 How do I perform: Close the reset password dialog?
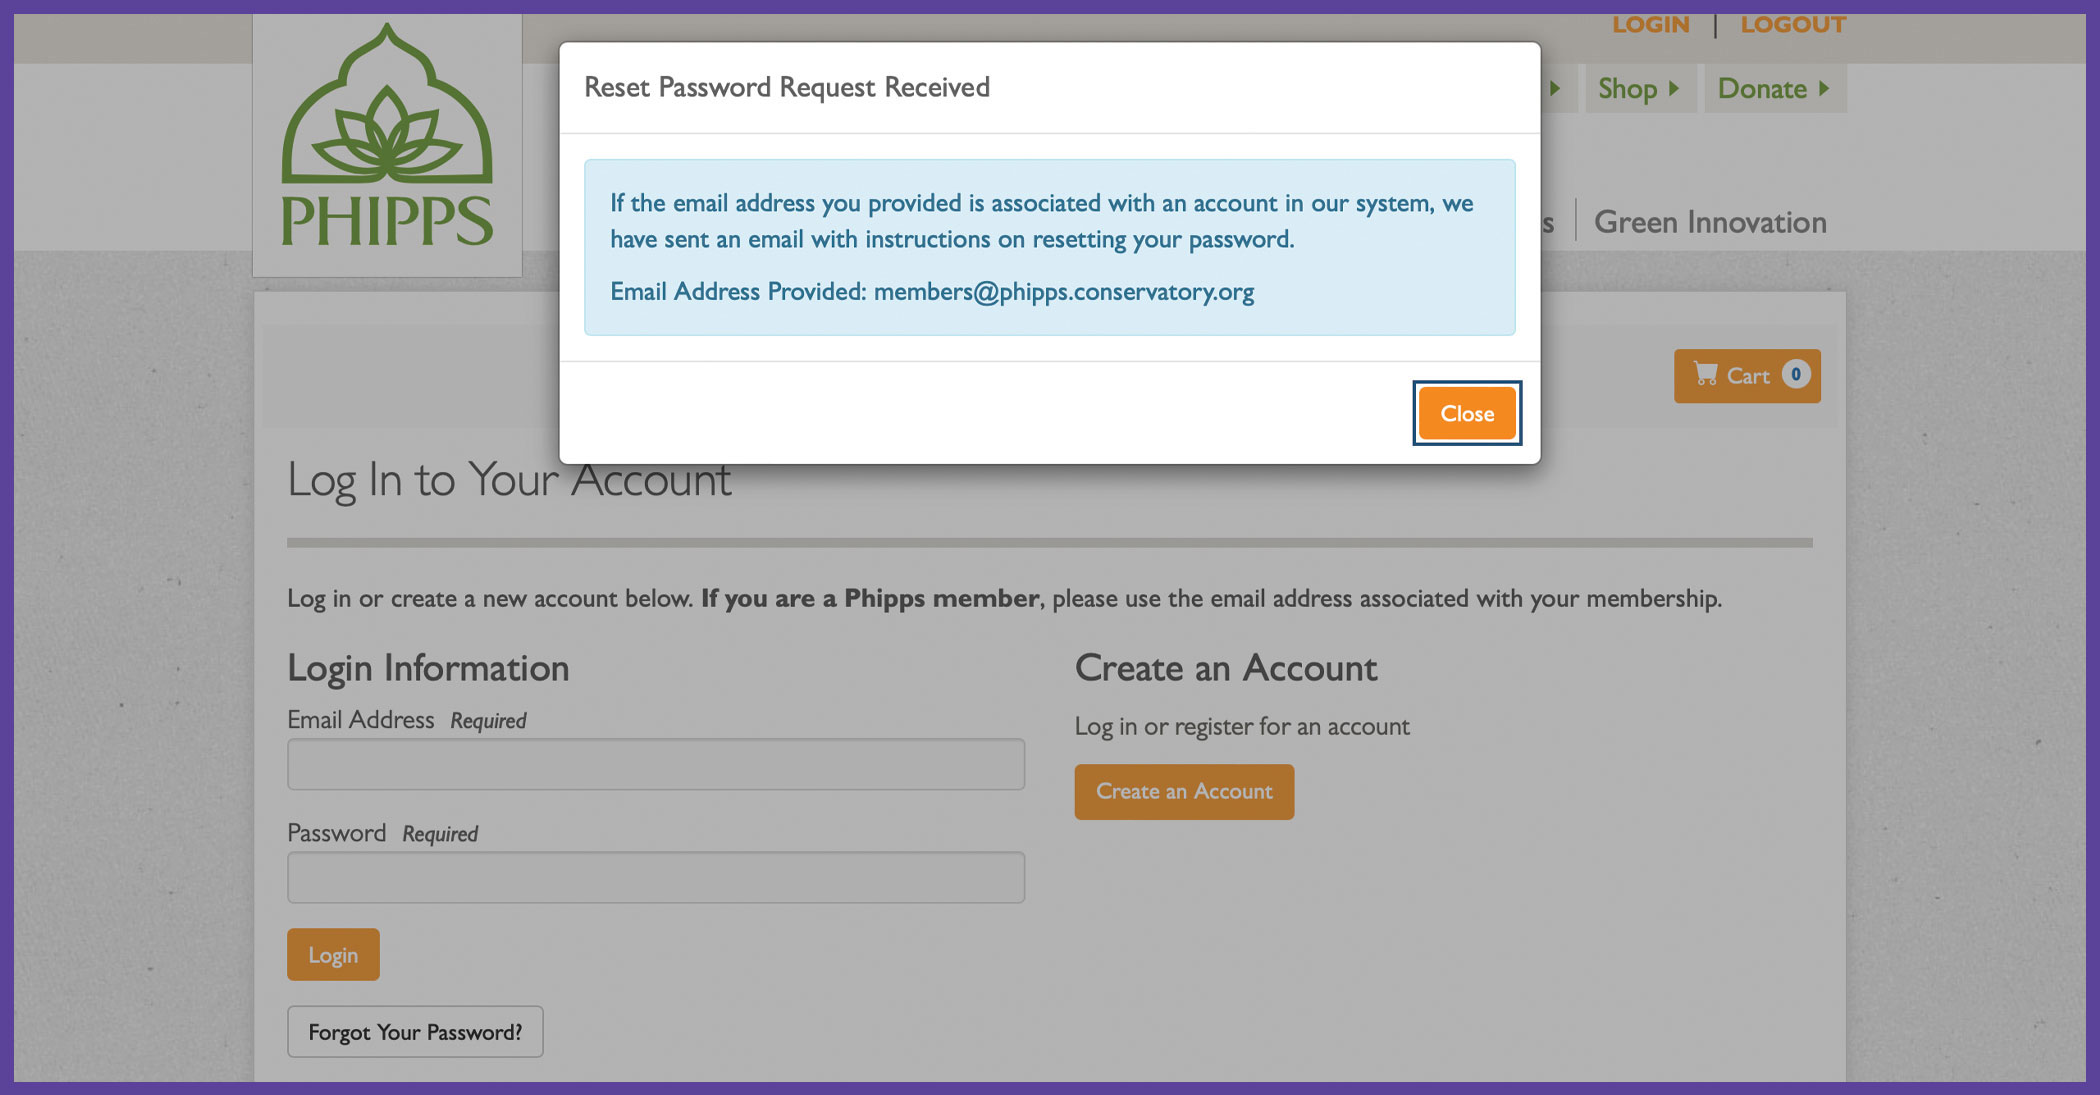pos(1467,413)
